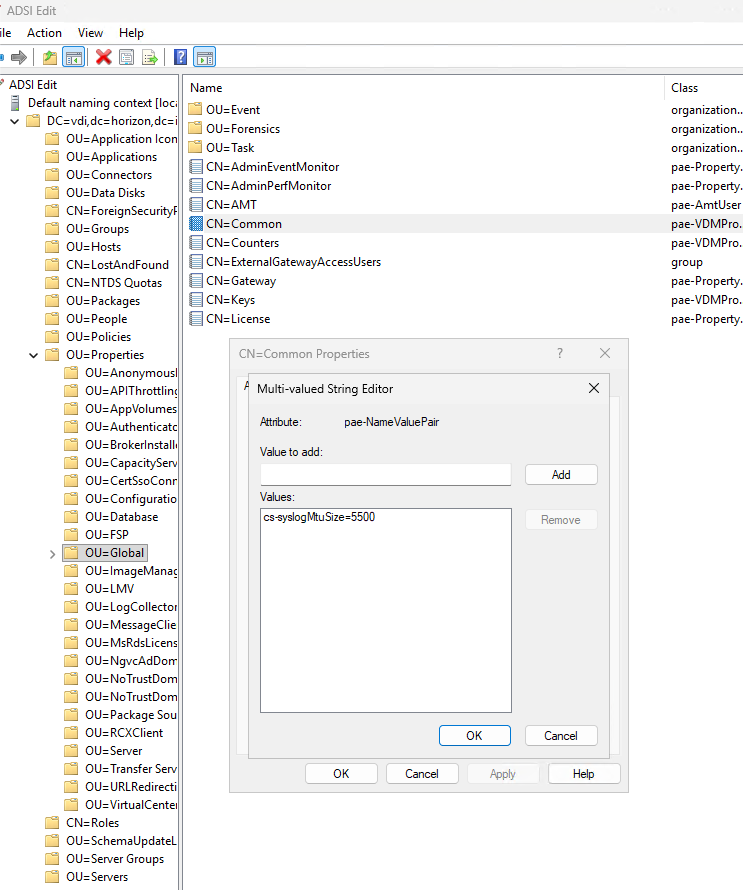Click the CN=Common object icon

196,224
